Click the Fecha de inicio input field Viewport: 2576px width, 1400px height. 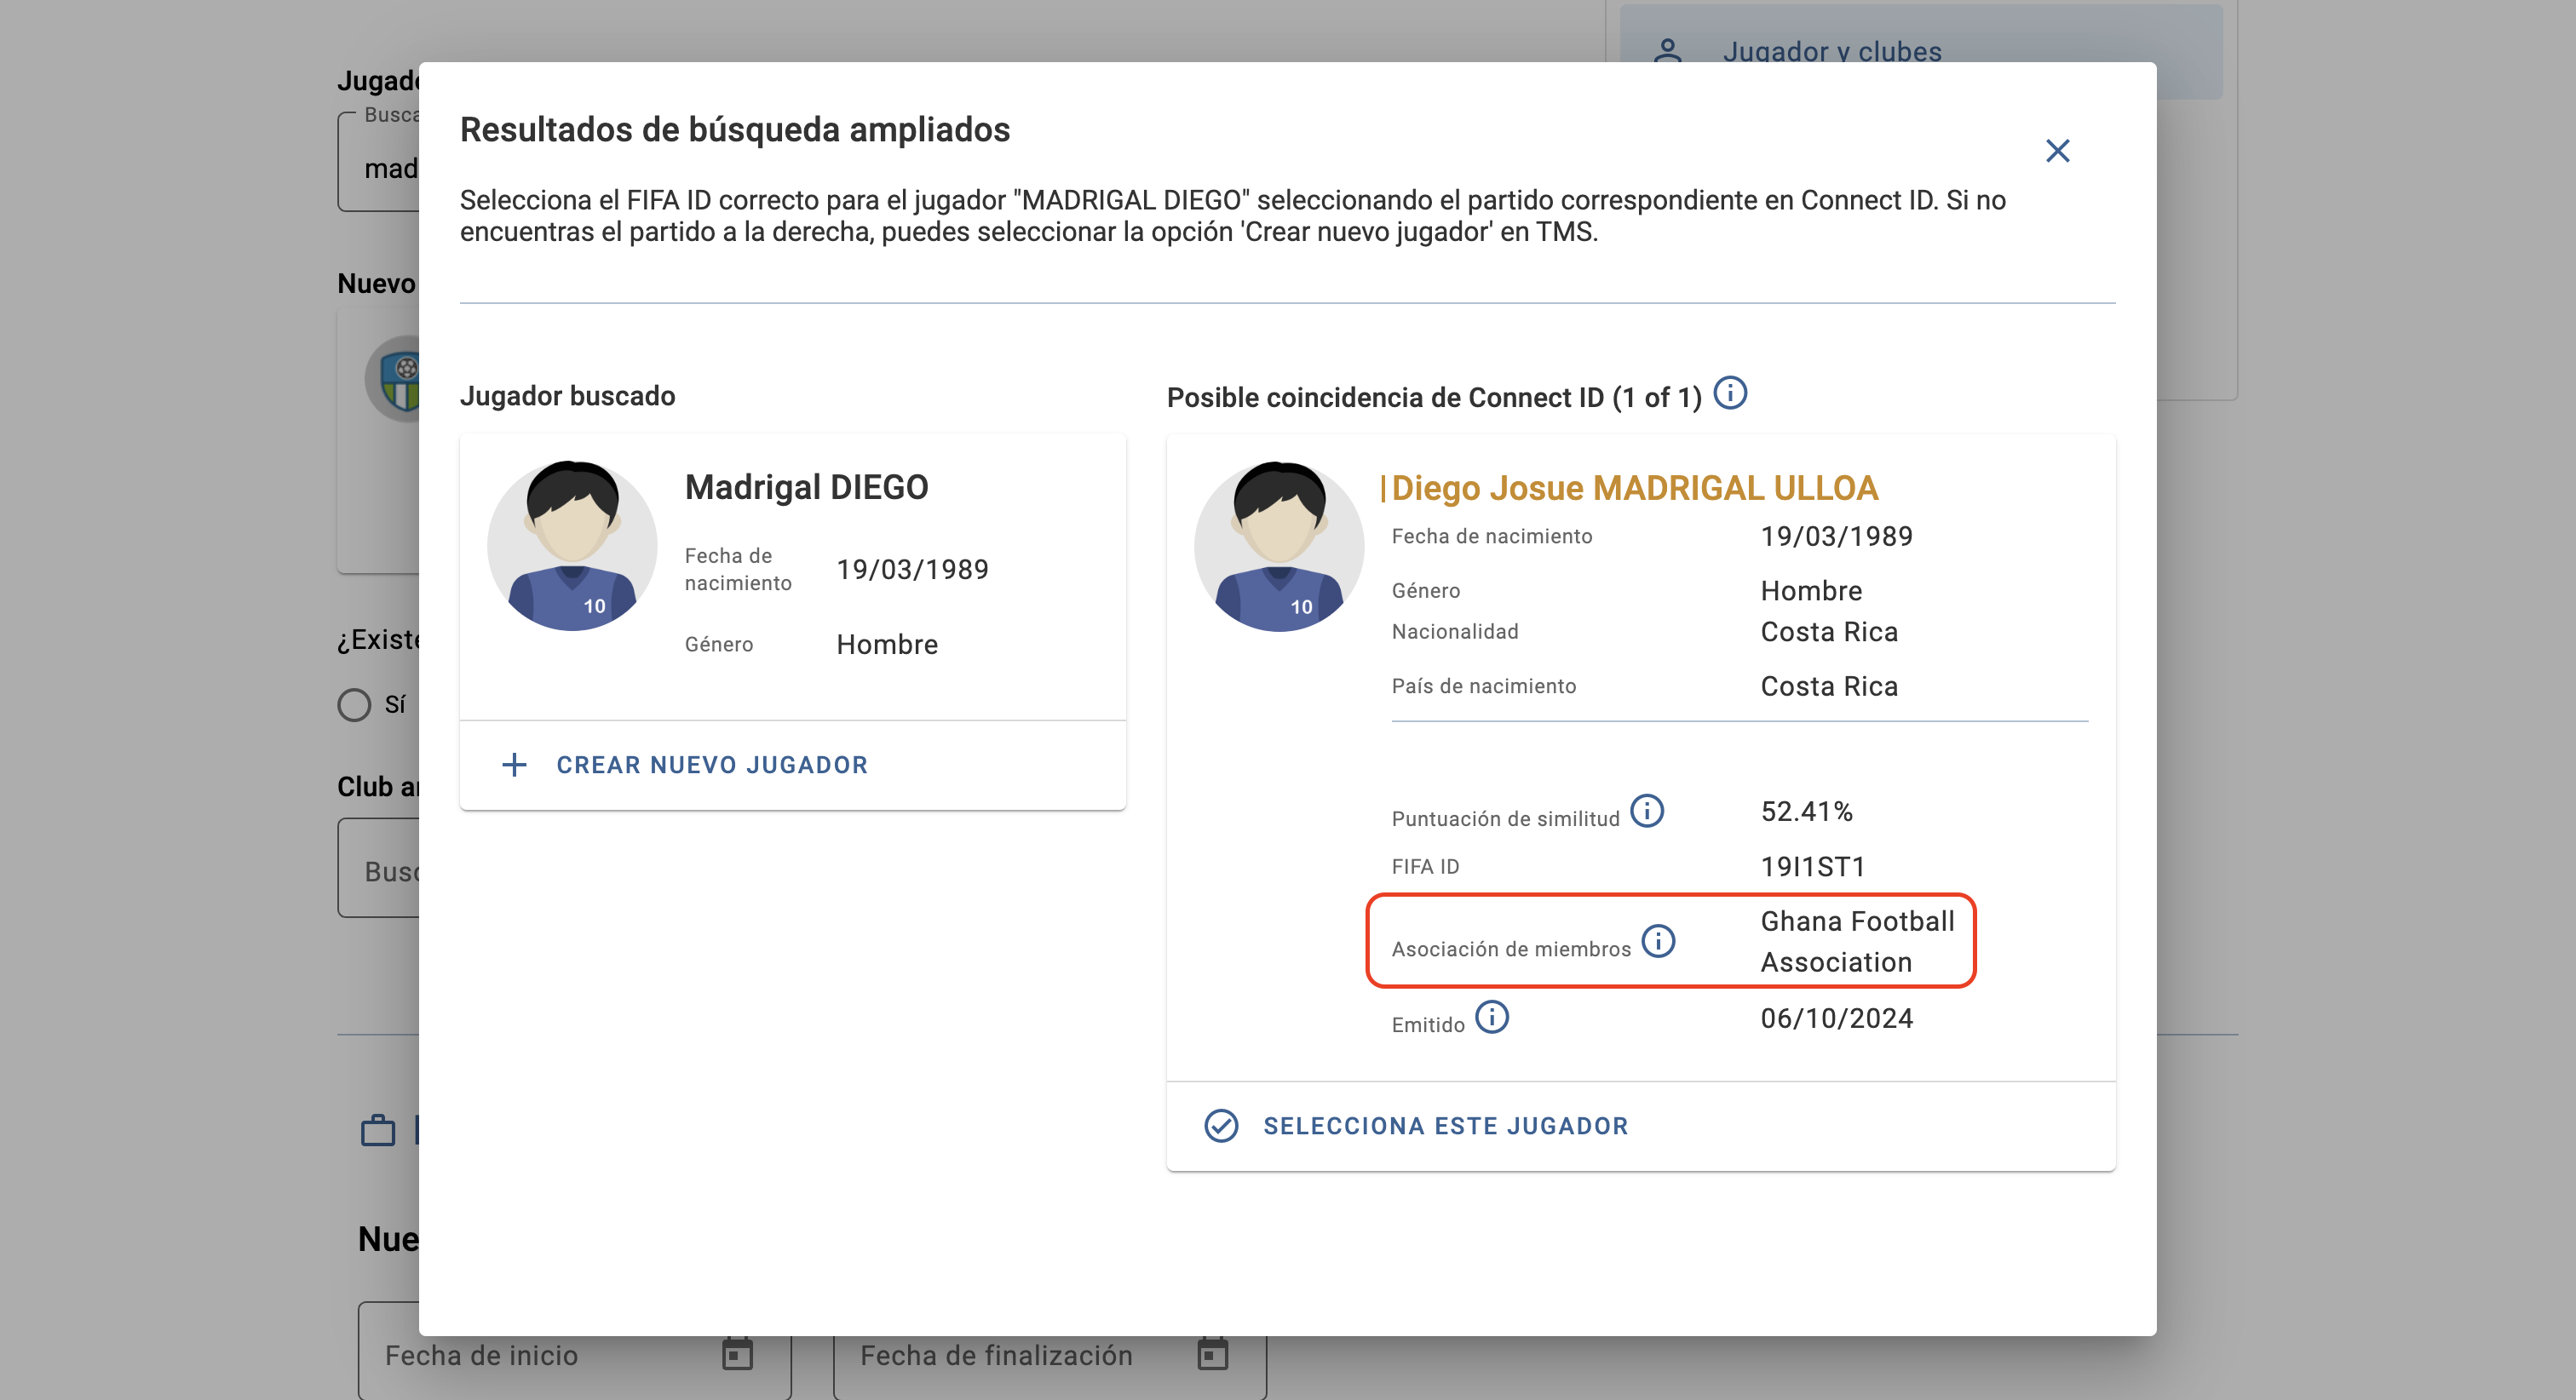(x=575, y=1354)
